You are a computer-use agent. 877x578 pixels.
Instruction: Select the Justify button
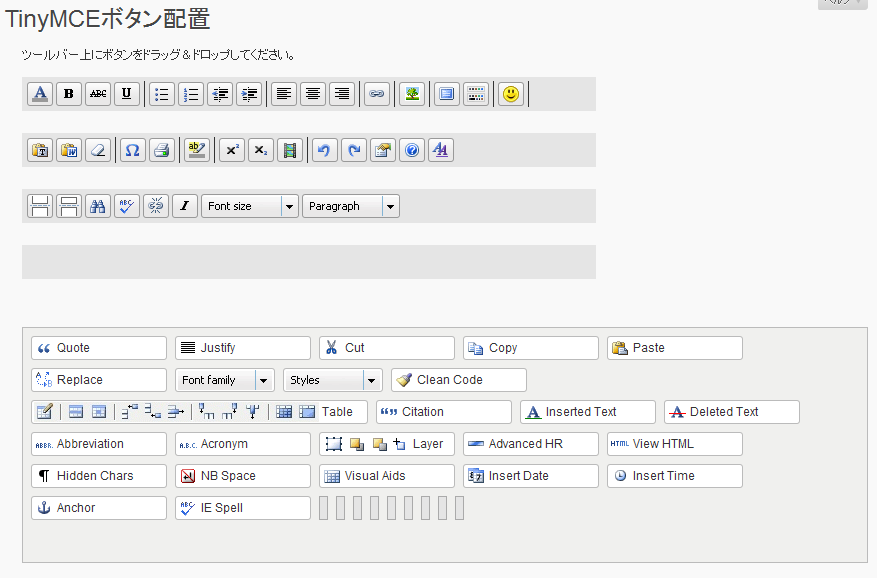243,348
